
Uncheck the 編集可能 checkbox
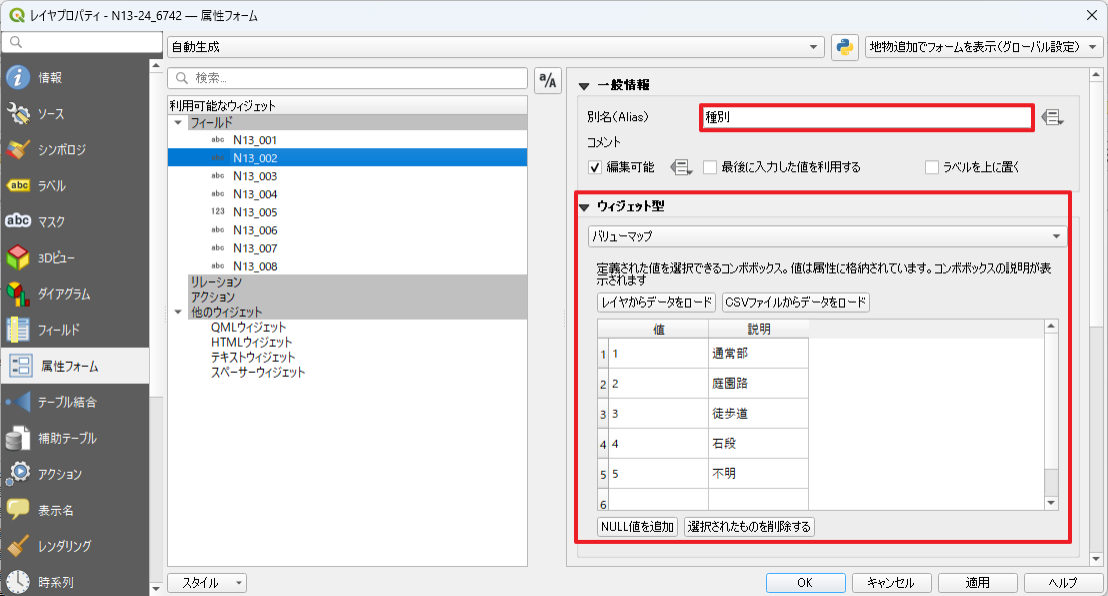coord(595,167)
